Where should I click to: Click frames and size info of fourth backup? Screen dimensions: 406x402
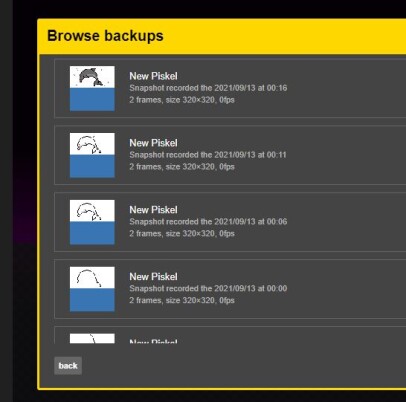coord(182,300)
